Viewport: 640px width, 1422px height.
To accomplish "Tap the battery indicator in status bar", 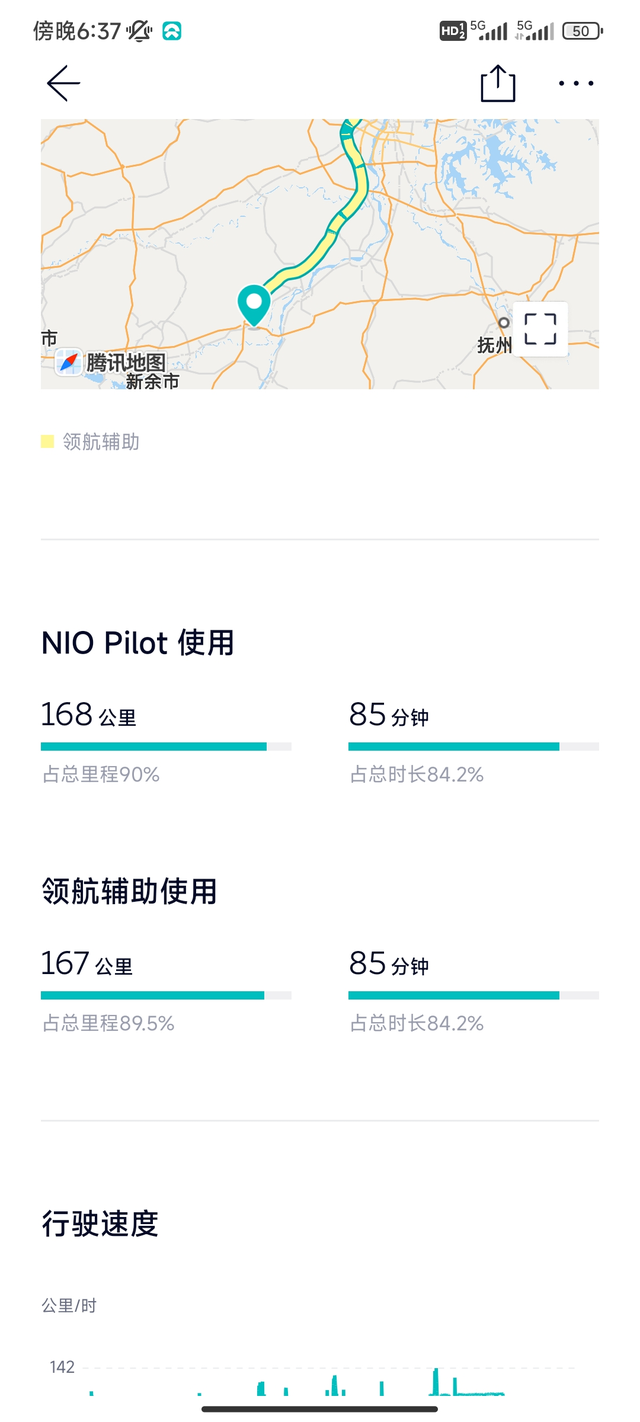I will [x=581, y=31].
